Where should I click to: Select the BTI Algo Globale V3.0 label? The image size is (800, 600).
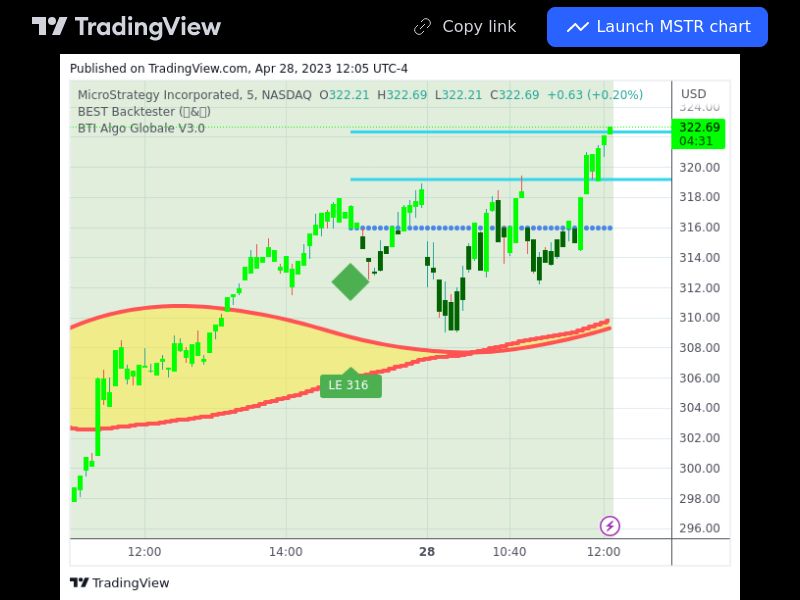(141, 128)
